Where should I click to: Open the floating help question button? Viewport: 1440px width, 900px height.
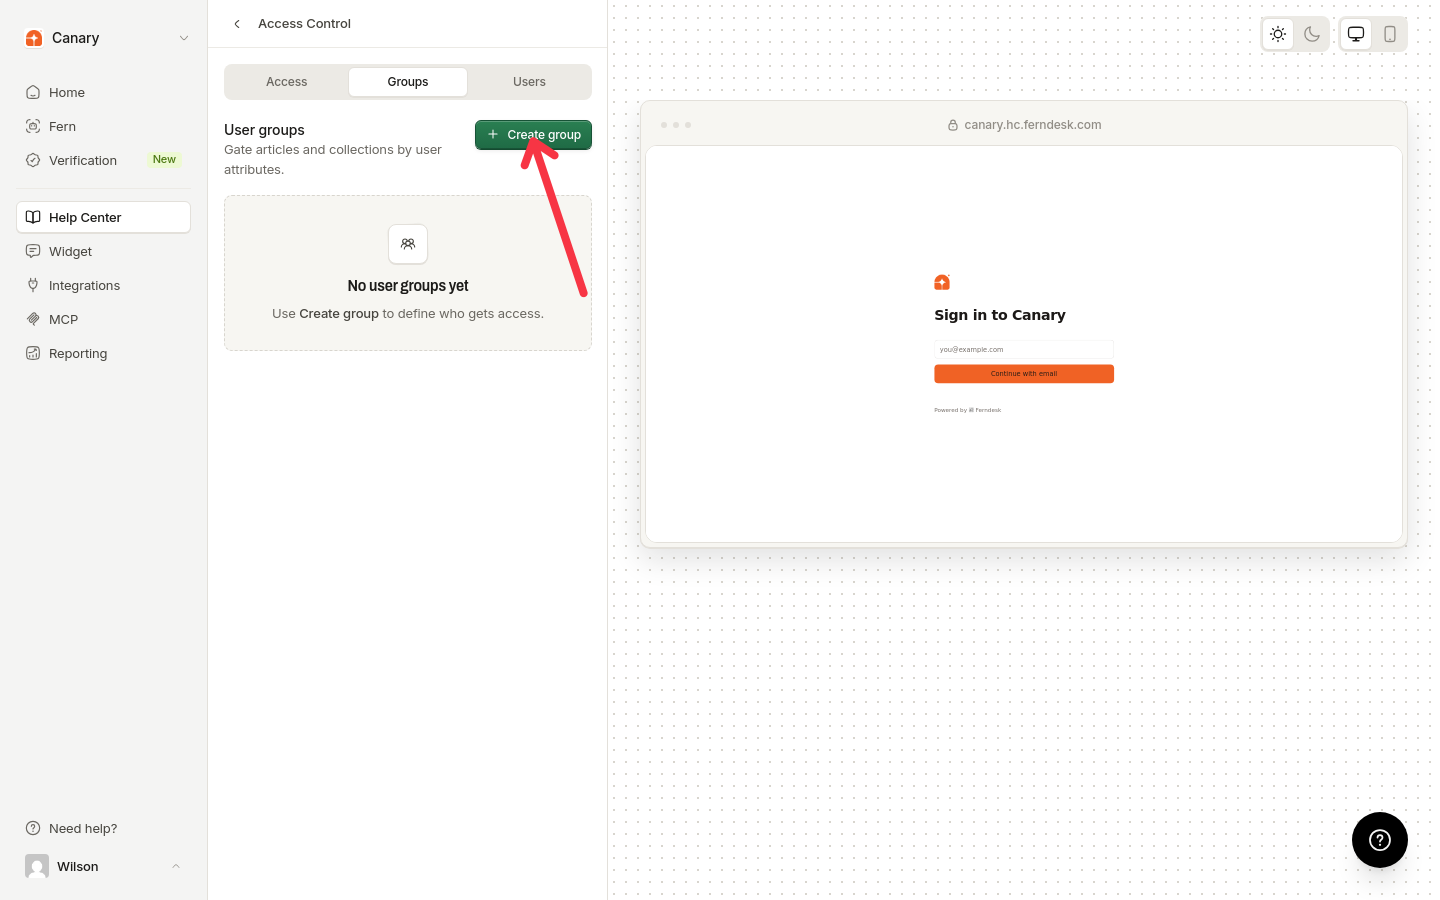(1380, 840)
